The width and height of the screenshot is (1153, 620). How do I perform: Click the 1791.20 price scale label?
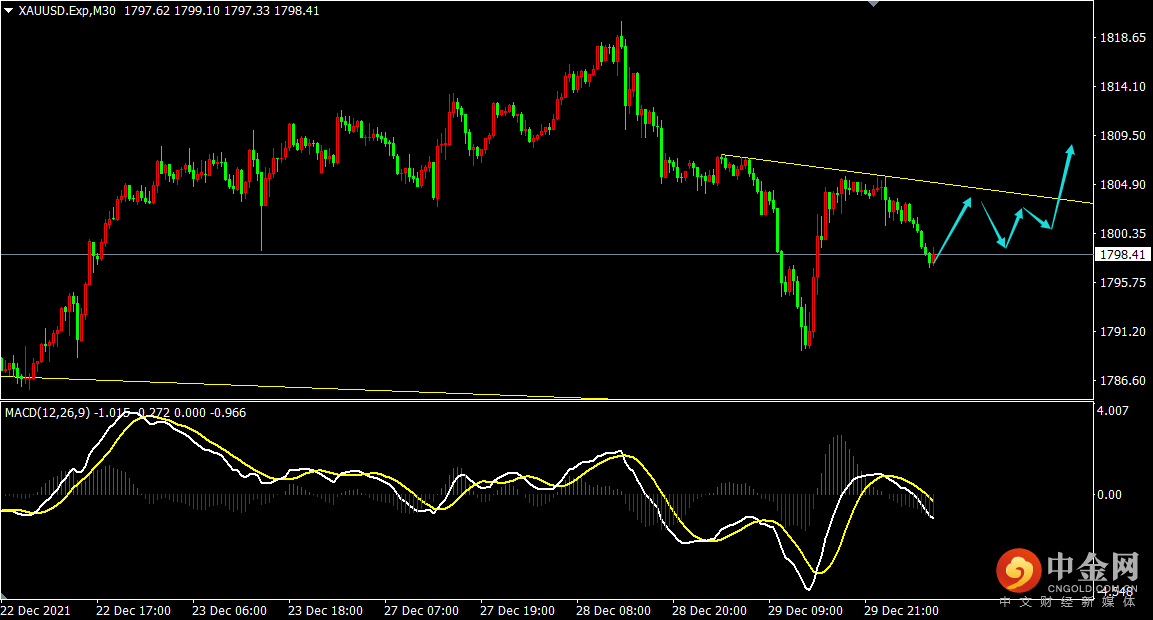coord(1122,332)
